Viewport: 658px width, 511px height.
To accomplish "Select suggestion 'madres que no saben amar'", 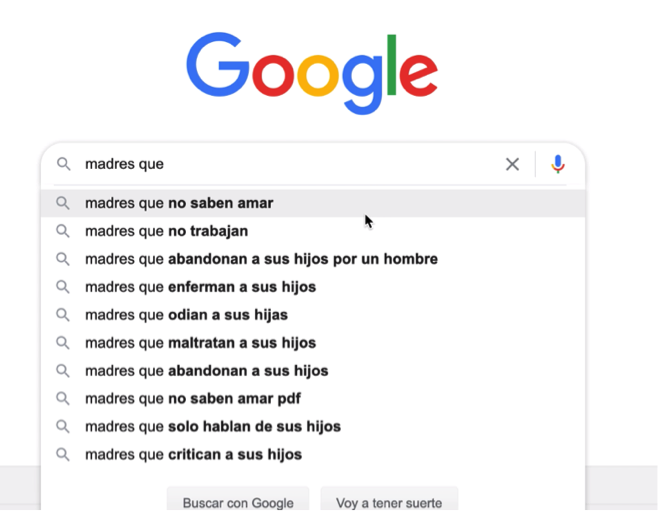I will click(313, 203).
